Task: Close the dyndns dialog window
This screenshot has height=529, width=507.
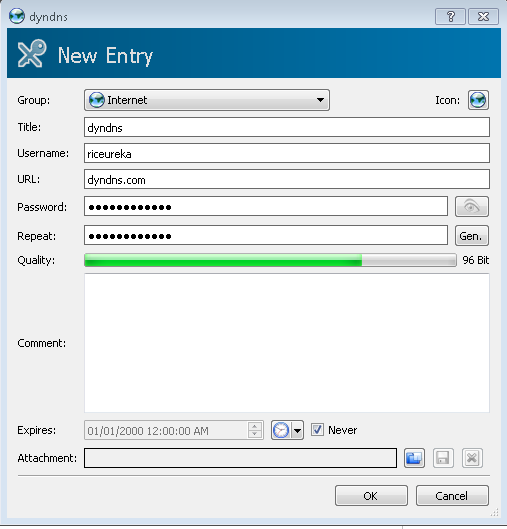Action: [x=483, y=16]
